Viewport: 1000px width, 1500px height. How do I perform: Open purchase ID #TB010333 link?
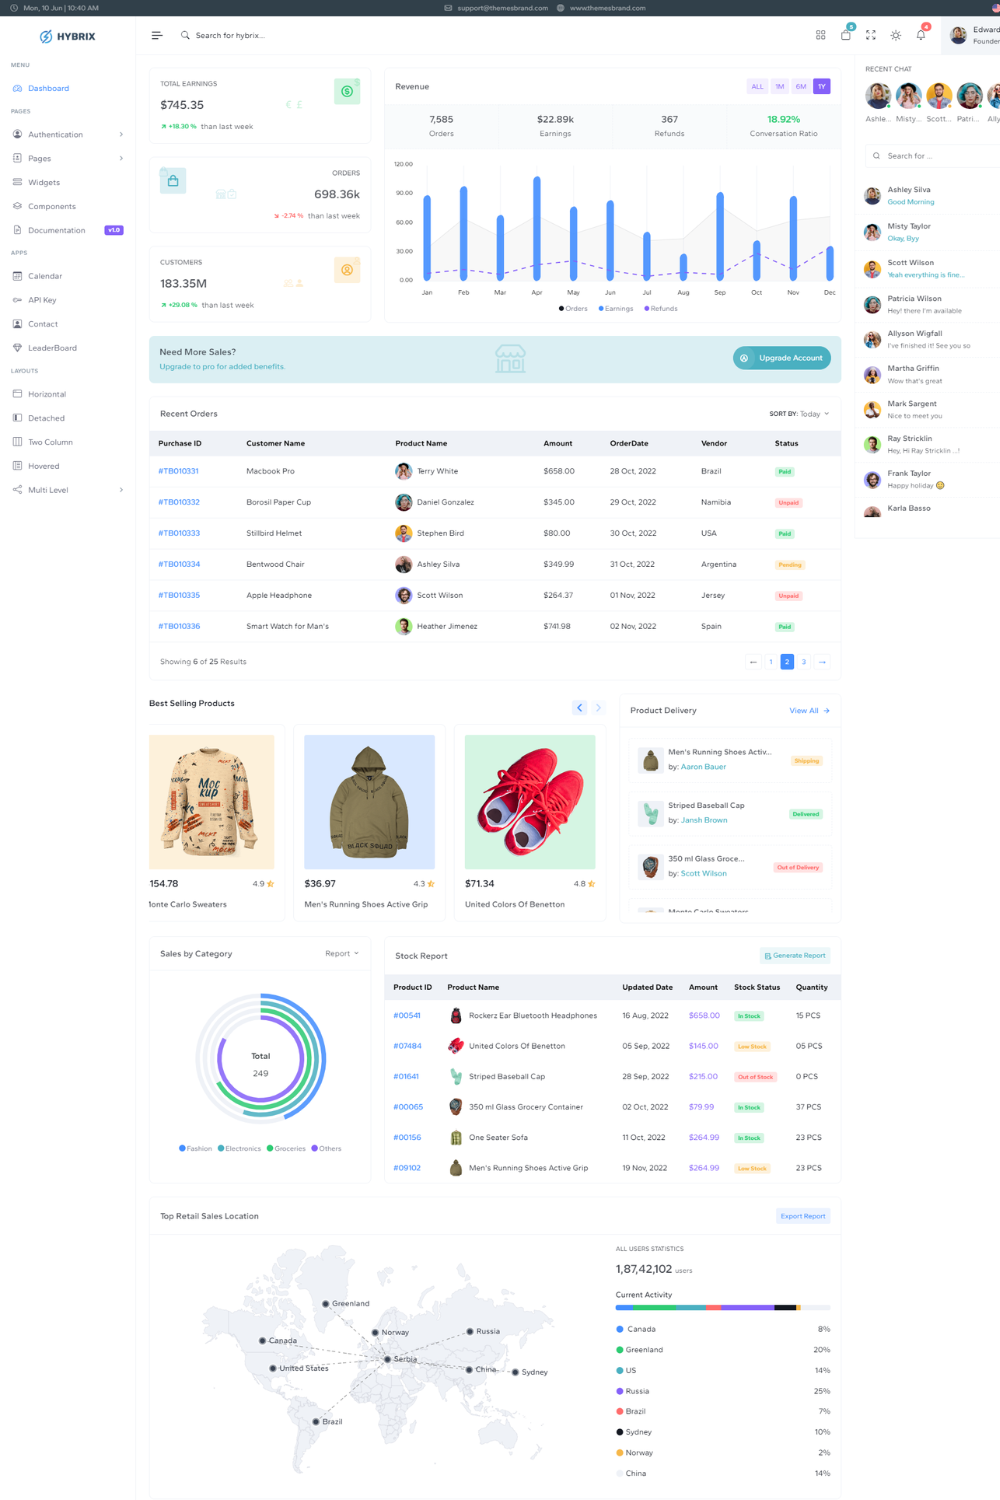point(179,534)
